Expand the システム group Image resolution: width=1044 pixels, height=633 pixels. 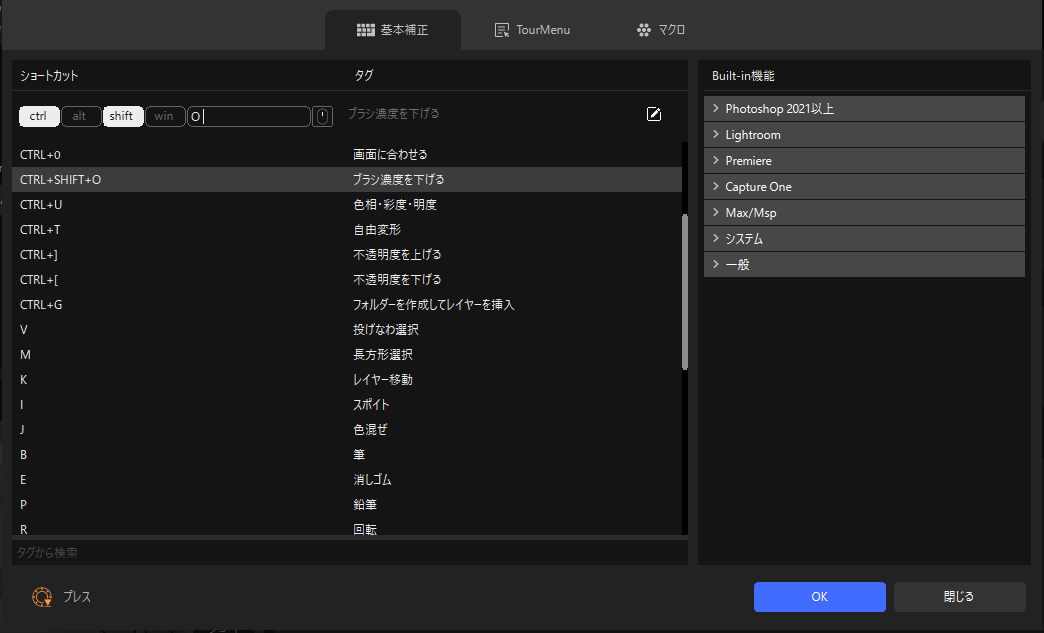[x=864, y=239]
